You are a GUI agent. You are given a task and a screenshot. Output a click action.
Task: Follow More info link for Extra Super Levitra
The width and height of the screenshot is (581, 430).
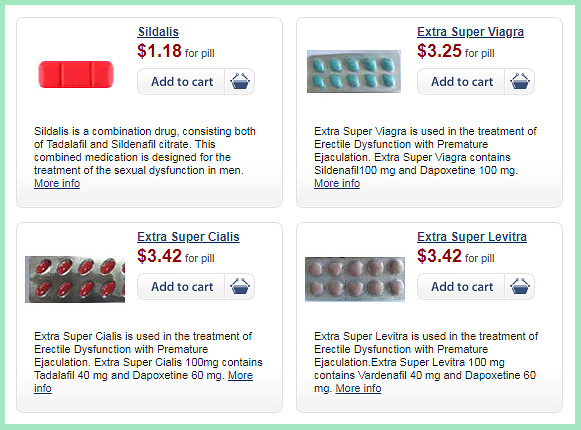coord(358,388)
